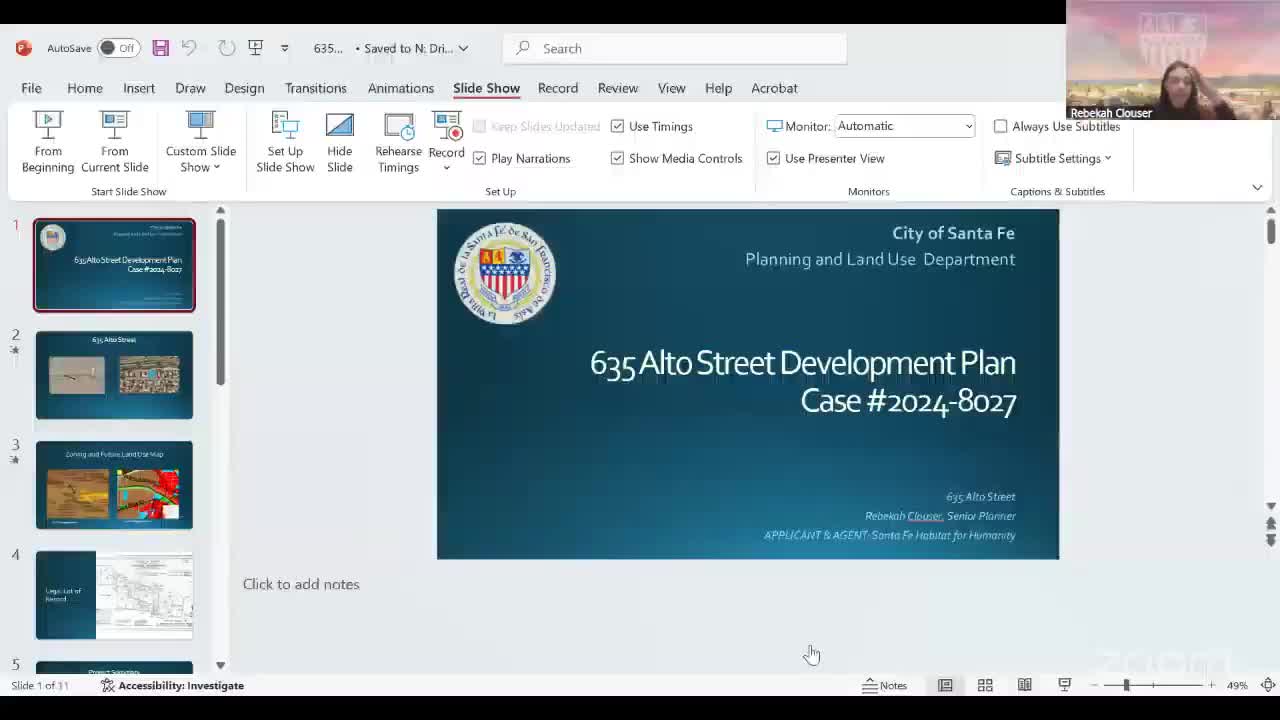Click the Save icon in title bar
This screenshot has height=720, width=1280.
(x=160, y=48)
